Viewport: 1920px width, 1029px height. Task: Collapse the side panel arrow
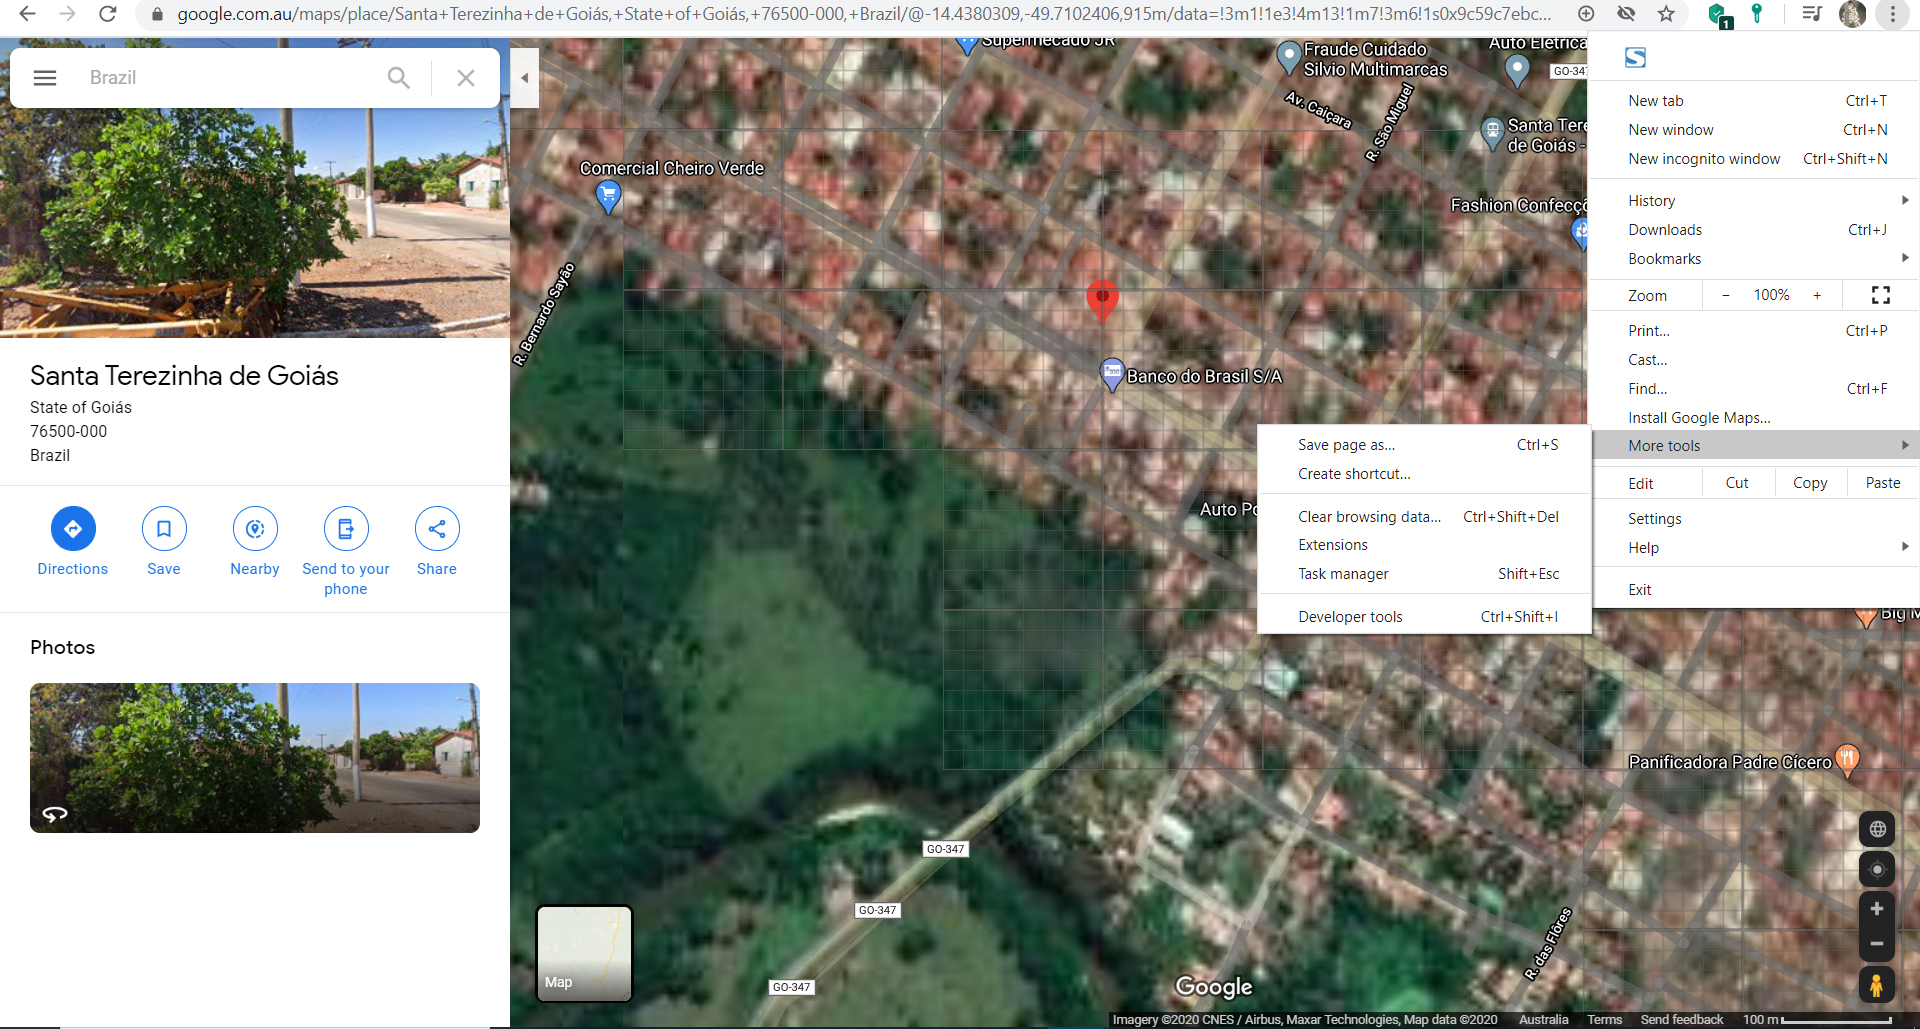pos(524,78)
